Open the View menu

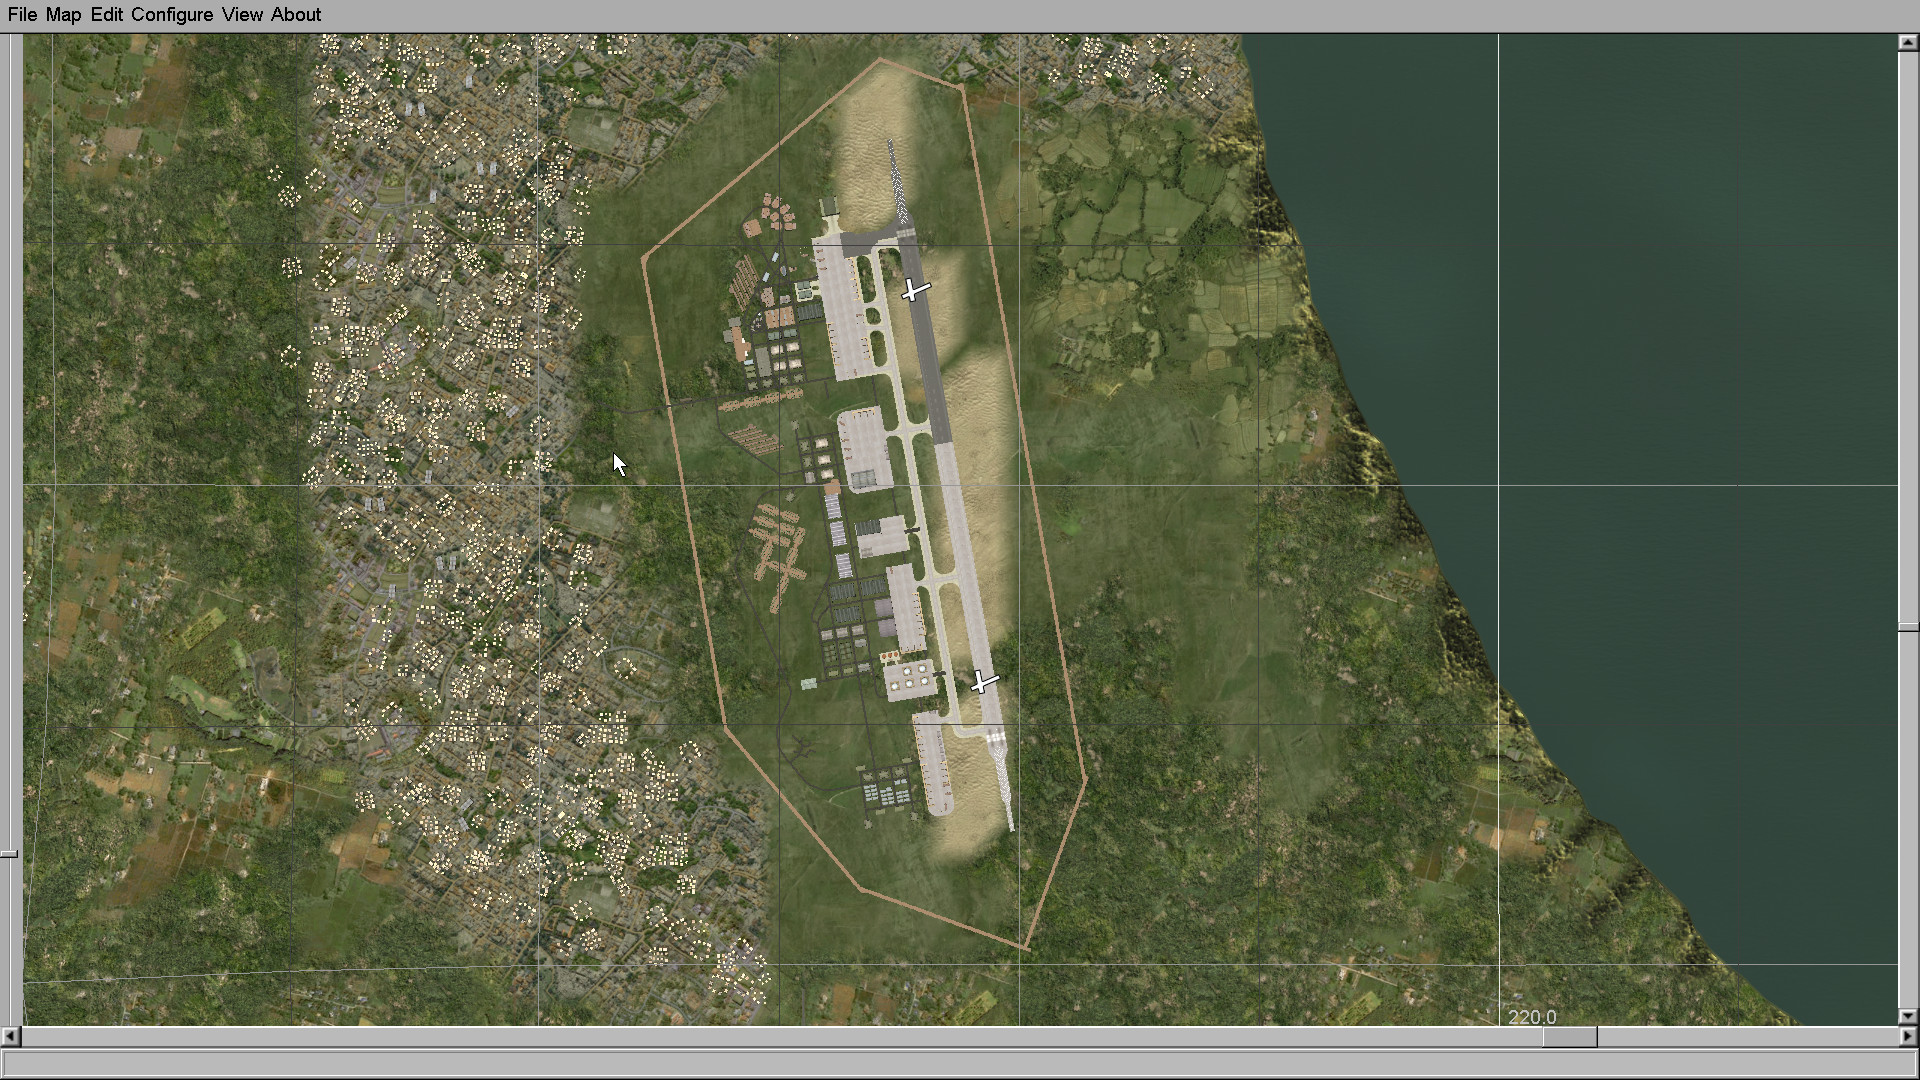point(242,15)
